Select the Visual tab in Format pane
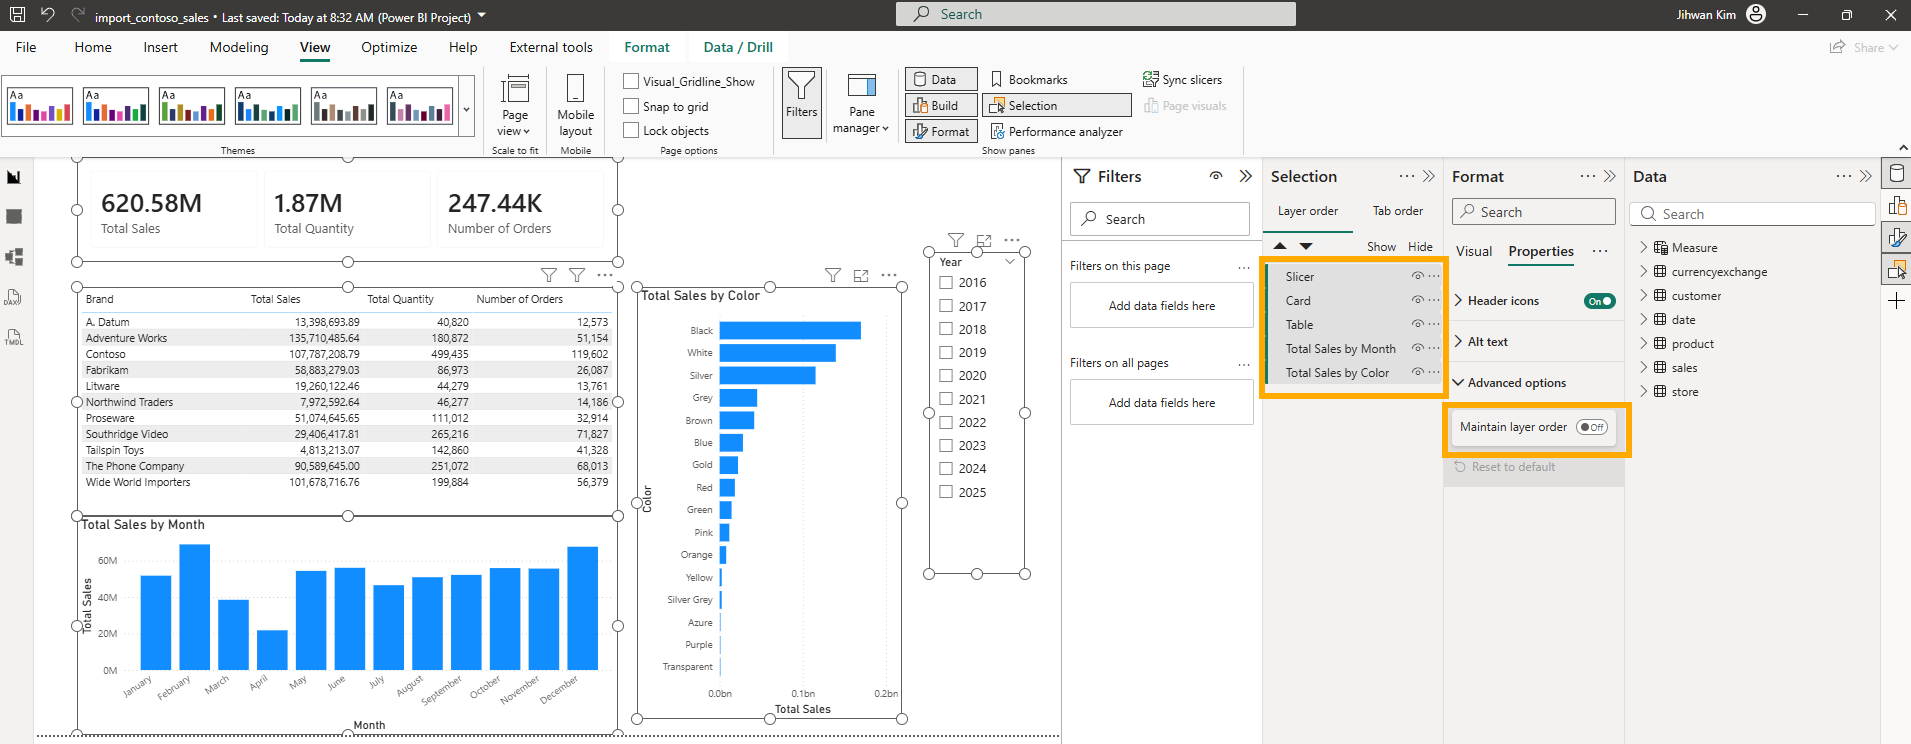This screenshot has width=1911, height=744. click(x=1473, y=251)
